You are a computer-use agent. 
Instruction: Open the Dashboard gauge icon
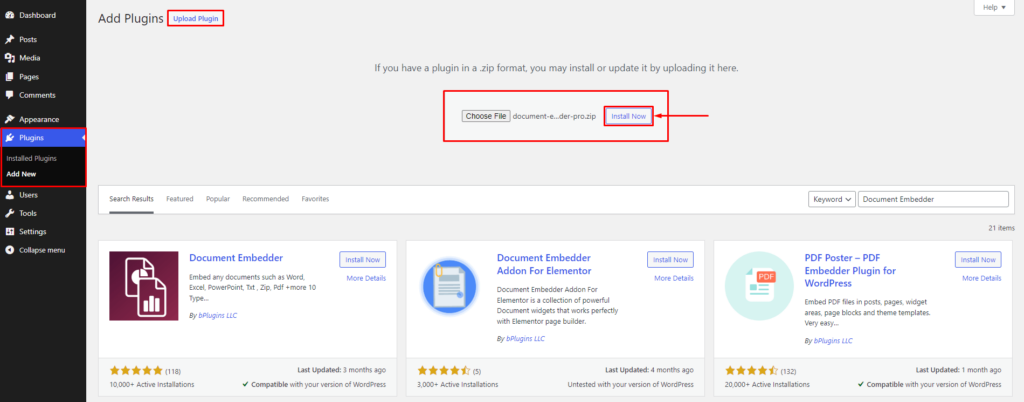(x=10, y=15)
